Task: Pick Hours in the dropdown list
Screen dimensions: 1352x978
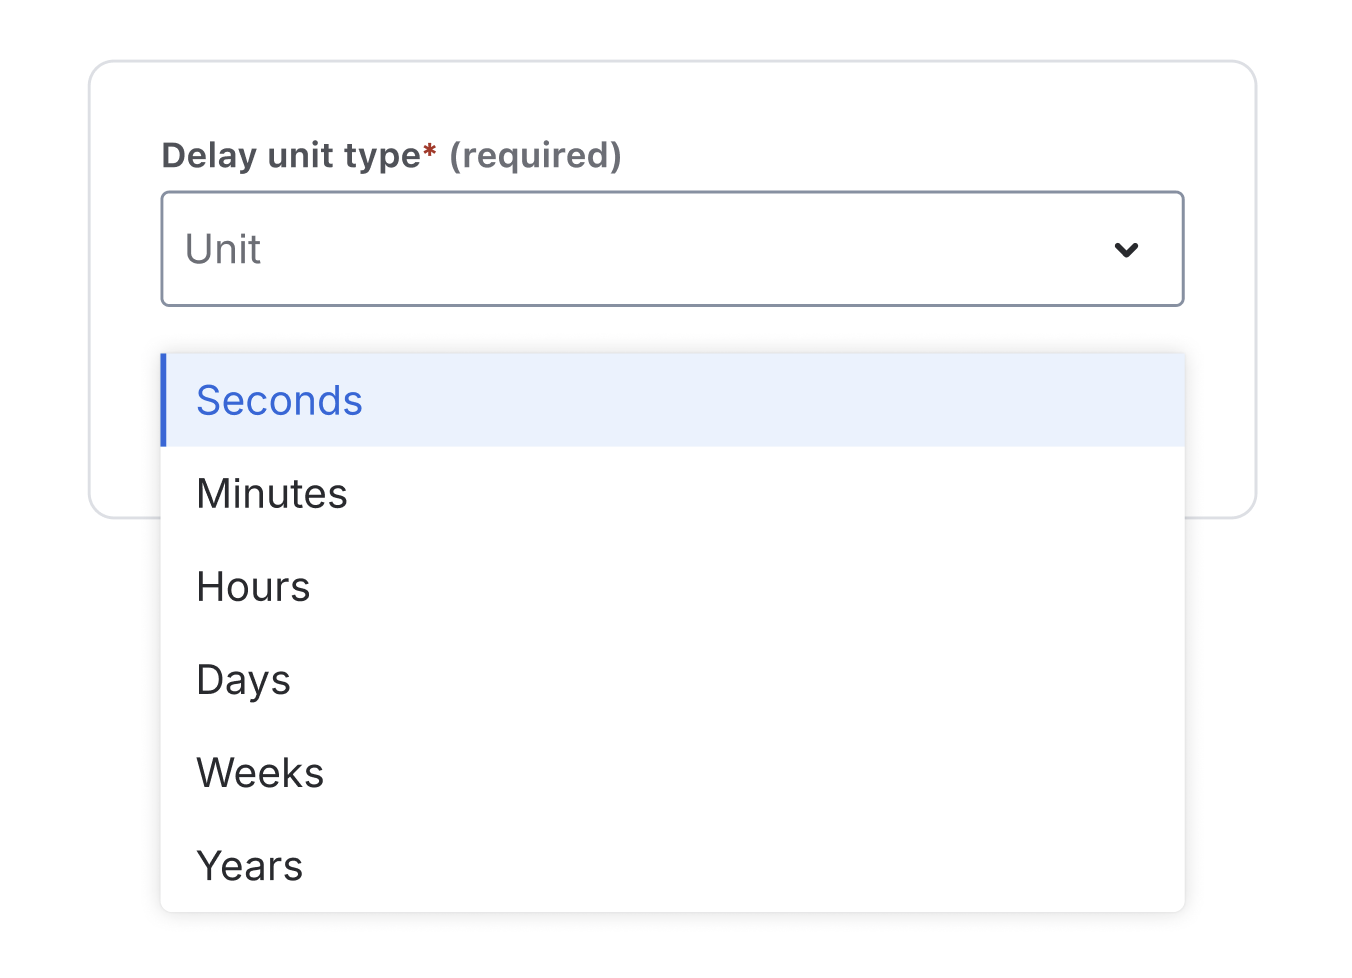Action: [x=253, y=587]
